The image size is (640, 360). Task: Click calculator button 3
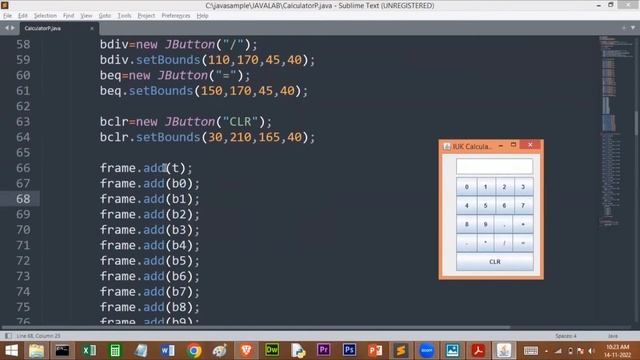click(523, 187)
